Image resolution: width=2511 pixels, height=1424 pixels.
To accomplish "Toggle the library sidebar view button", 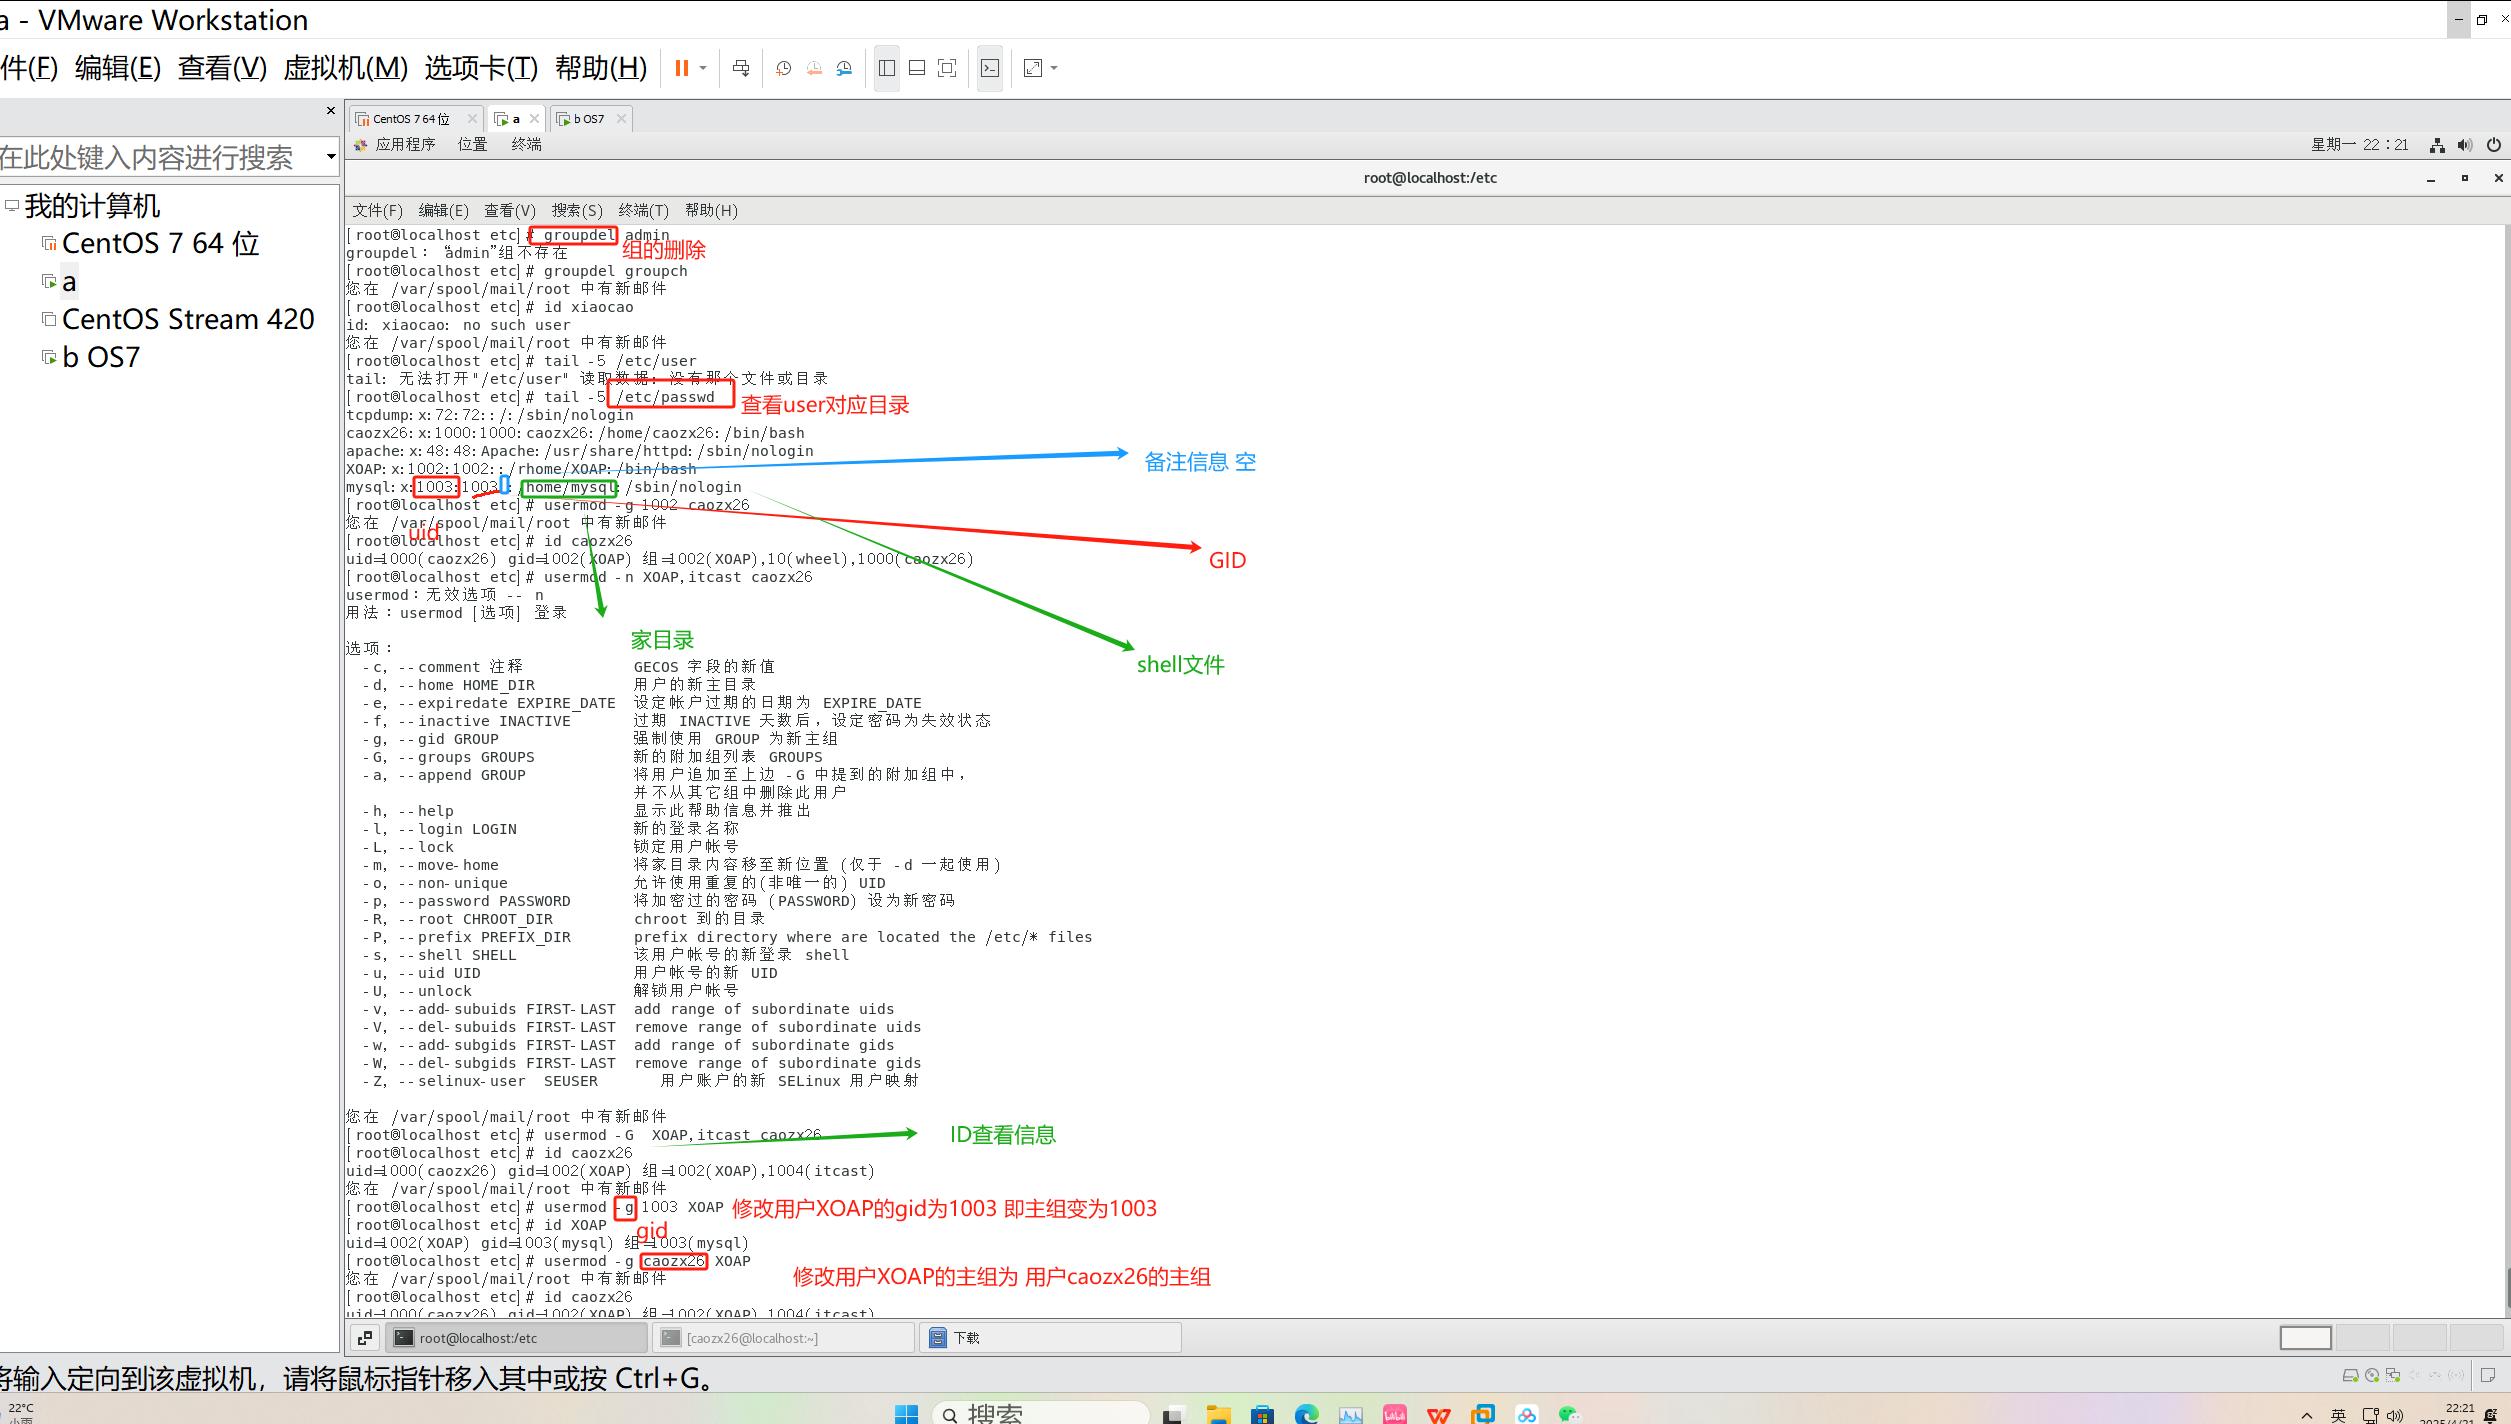I will (x=887, y=68).
